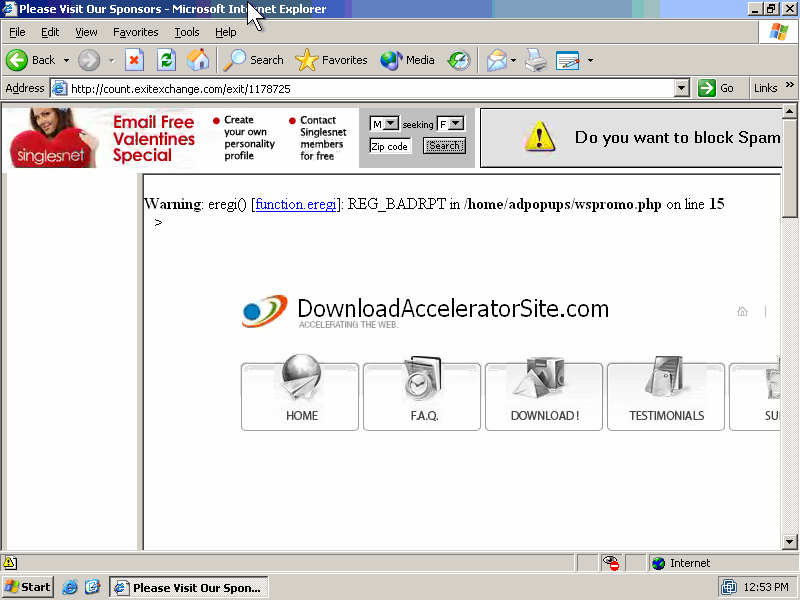Click the Internet zone globe icon
800x600 pixels.
tap(659, 563)
